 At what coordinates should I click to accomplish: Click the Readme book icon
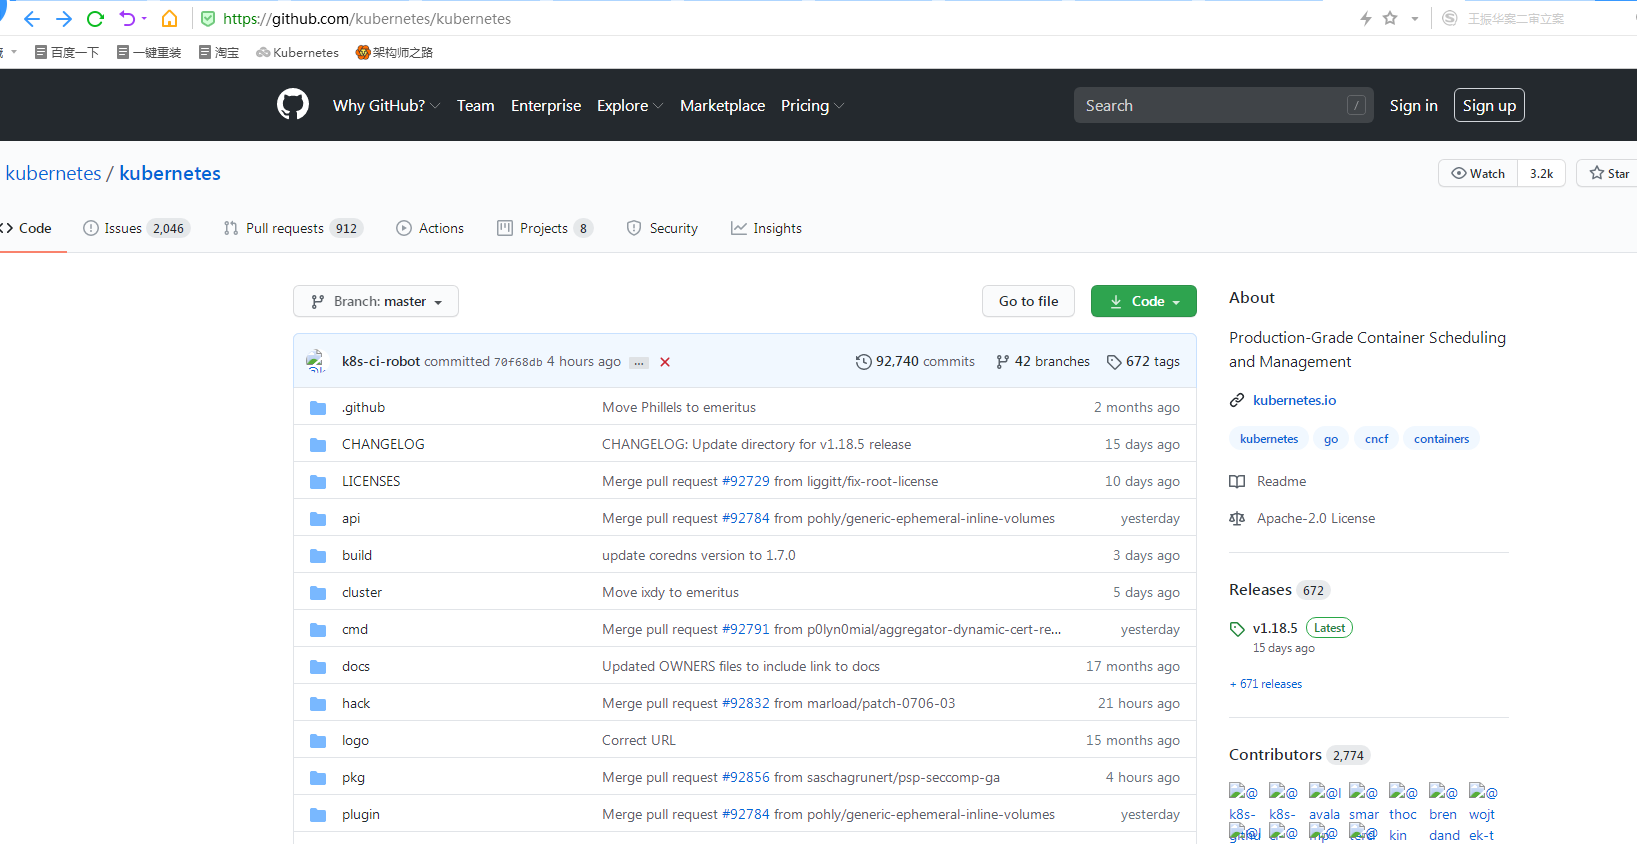tap(1237, 482)
